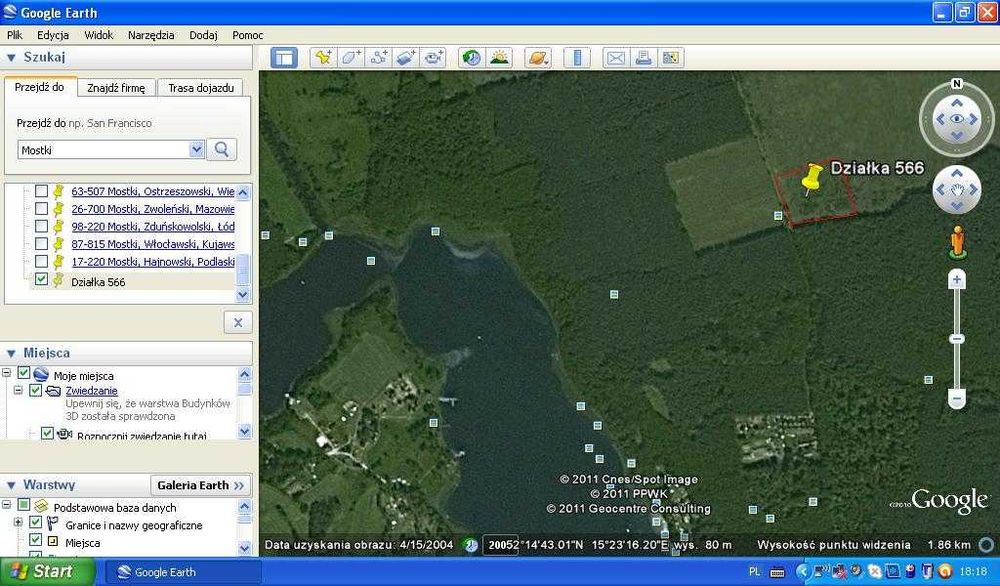1000x586 pixels.
Task: Open the Plik menu
Action: 15,35
